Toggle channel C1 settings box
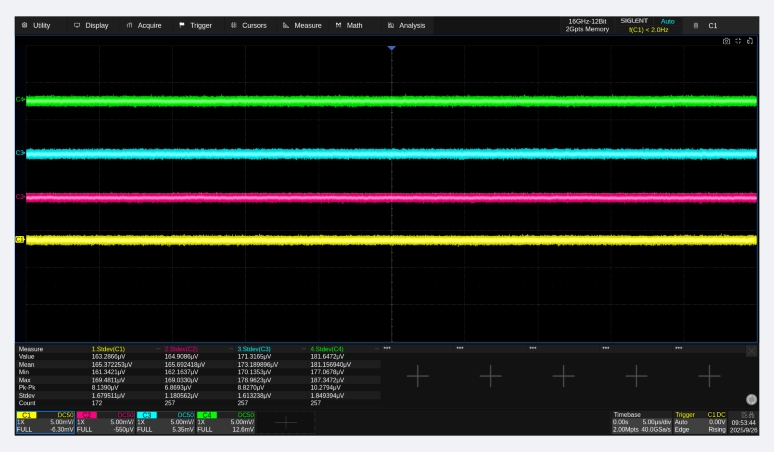This screenshot has width=774, height=452. tap(44, 422)
